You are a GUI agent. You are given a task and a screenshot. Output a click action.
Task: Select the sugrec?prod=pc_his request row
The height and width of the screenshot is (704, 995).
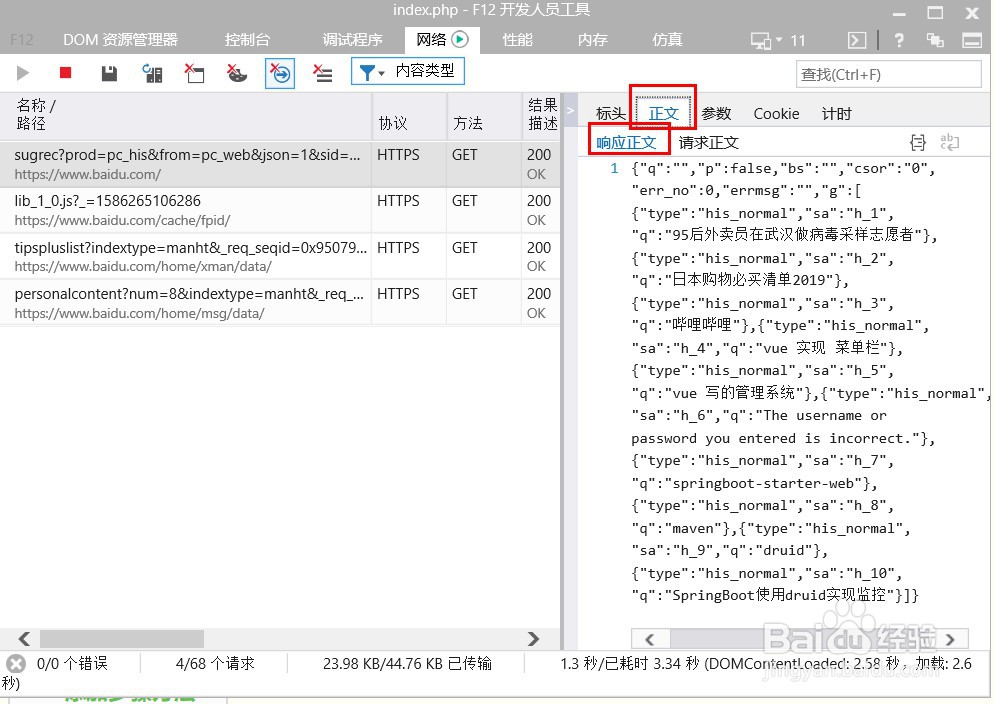[280, 164]
